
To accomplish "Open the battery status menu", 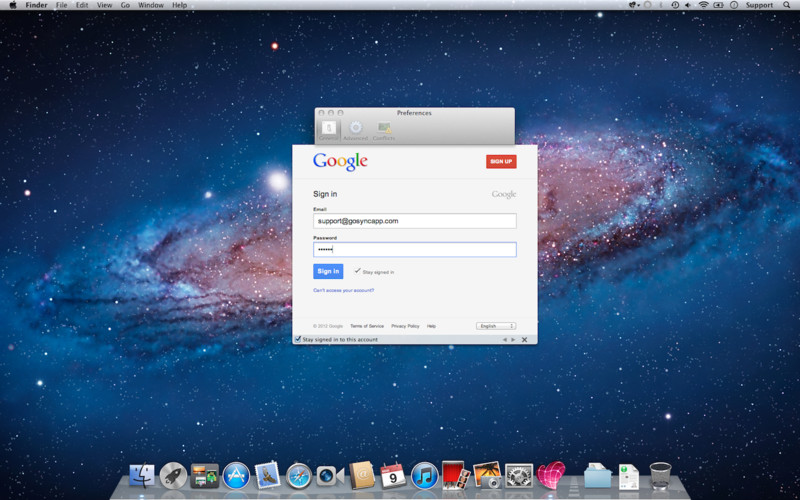I will click(718, 5).
